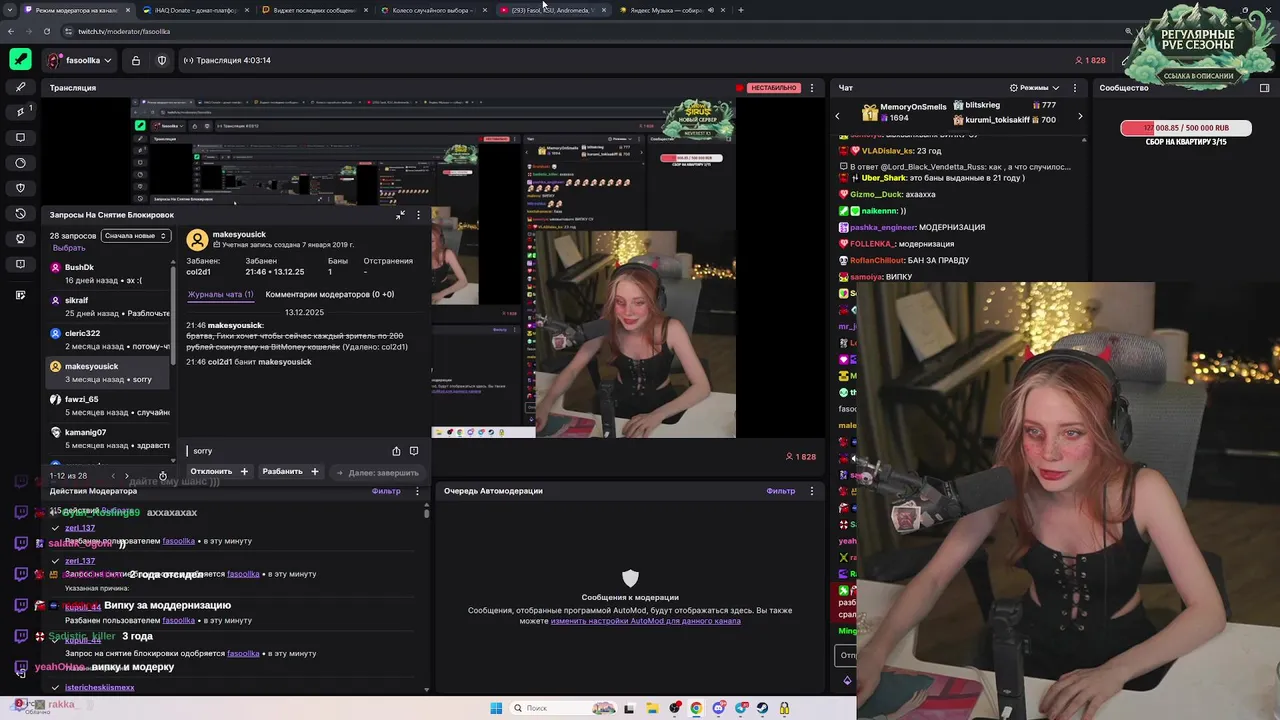Open the Очередь Автомодерации options menu
Image resolution: width=1280 pixels, height=720 pixels.
coord(812,491)
